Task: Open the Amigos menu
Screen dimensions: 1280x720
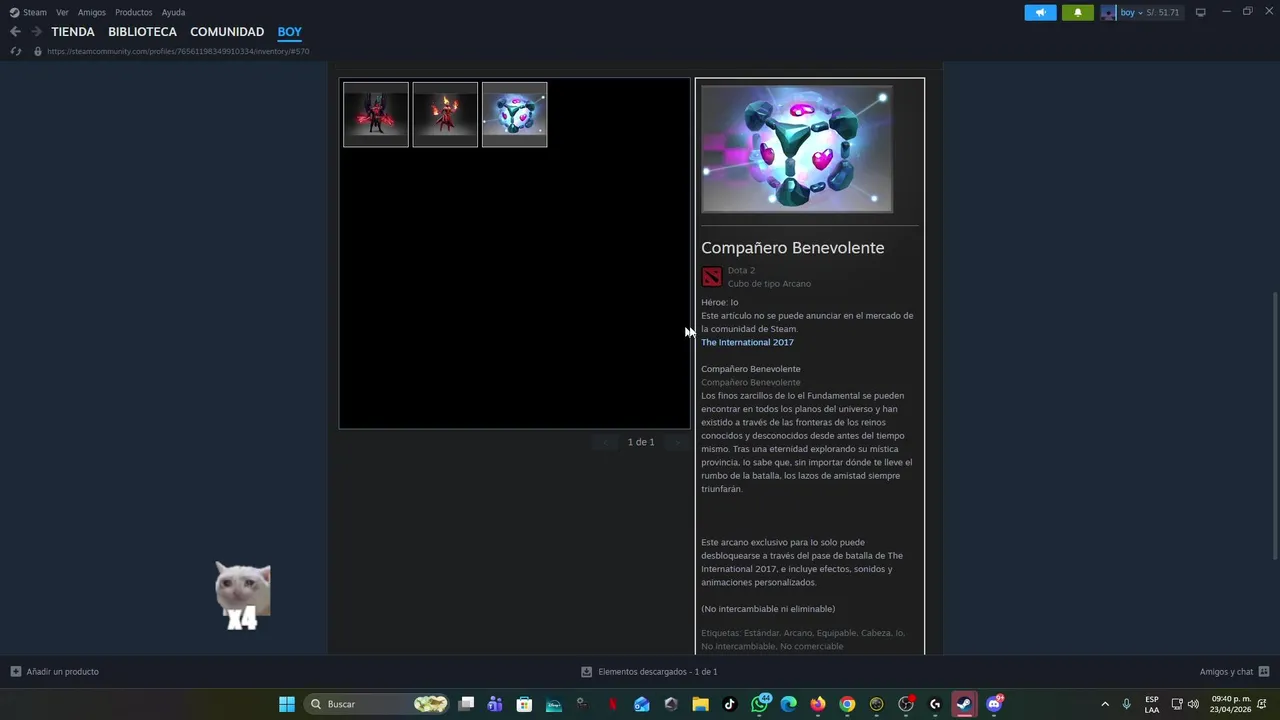Action: (91, 12)
